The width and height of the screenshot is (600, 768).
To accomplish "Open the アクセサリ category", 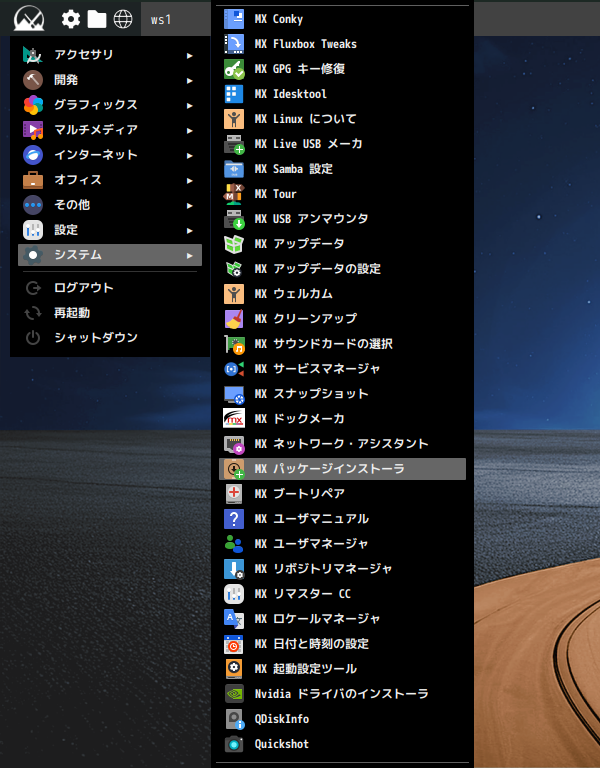I will pos(110,55).
